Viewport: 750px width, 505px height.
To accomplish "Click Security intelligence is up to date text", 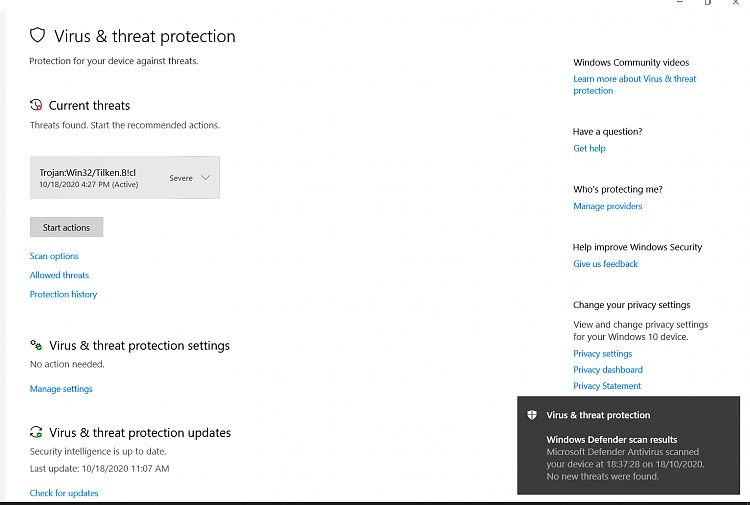I will click(98, 451).
